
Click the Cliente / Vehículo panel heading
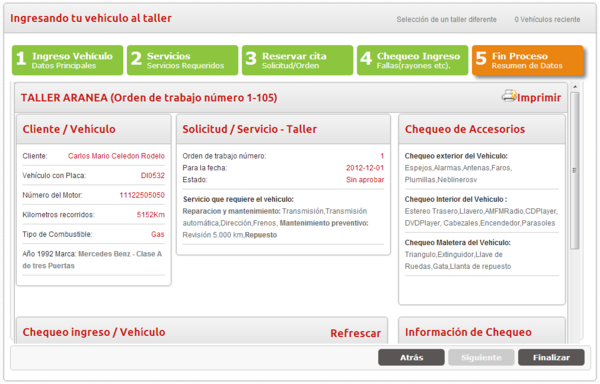coord(69,129)
